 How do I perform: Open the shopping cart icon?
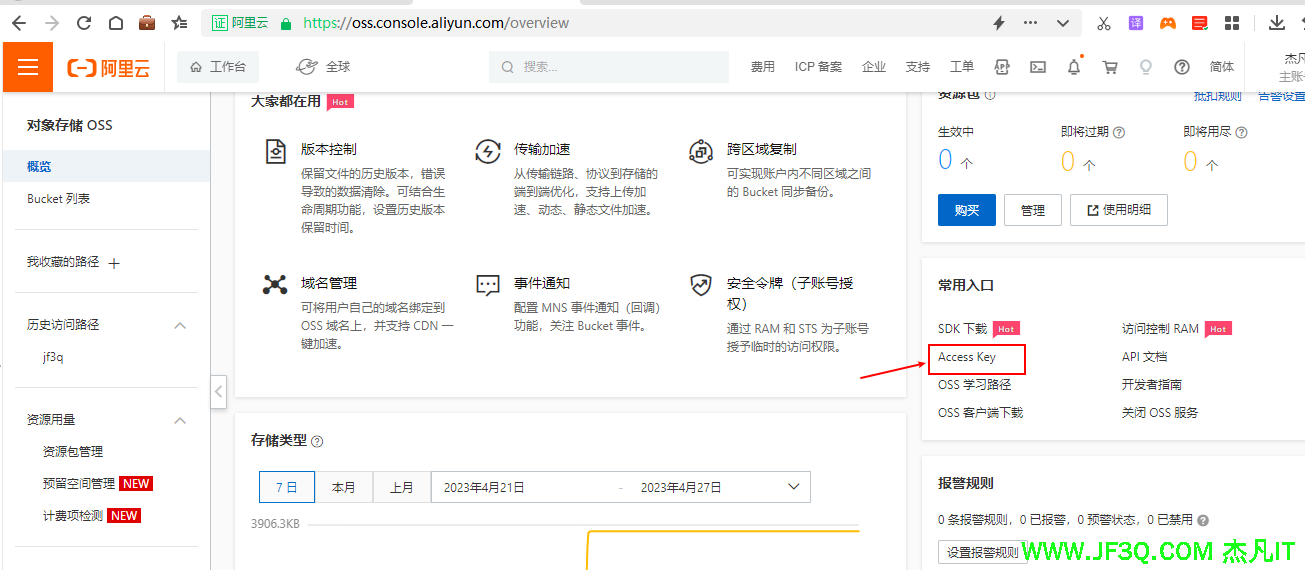[x=1110, y=67]
